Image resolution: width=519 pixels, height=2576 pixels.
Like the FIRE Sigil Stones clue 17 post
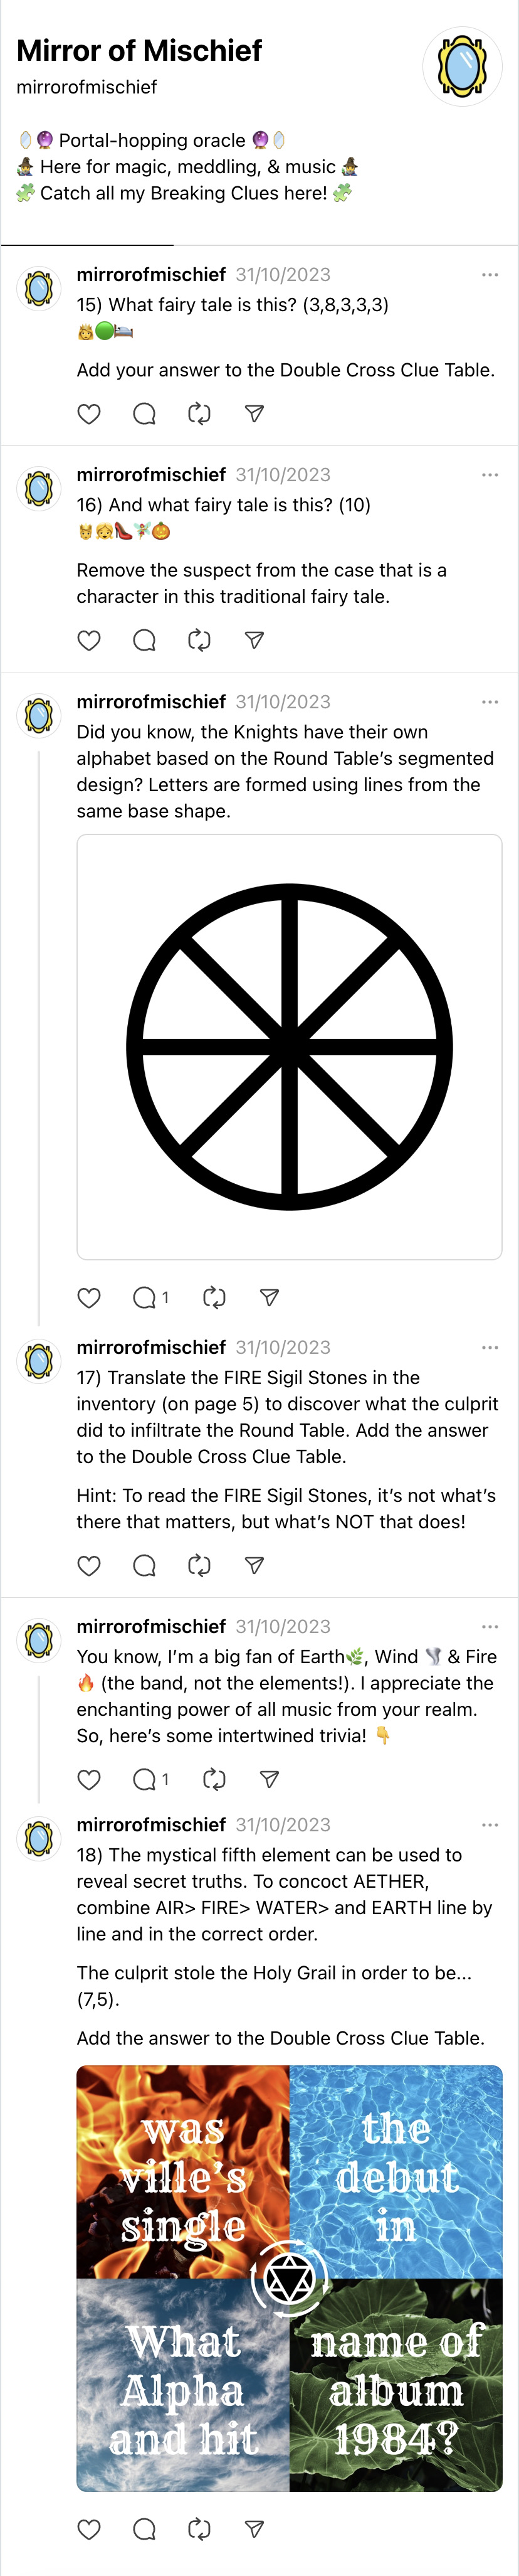coord(89,1565)
